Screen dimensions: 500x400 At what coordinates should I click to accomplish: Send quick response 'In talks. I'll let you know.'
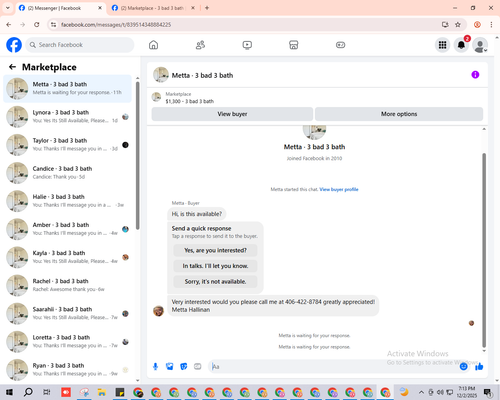click(x=215, y=266)
